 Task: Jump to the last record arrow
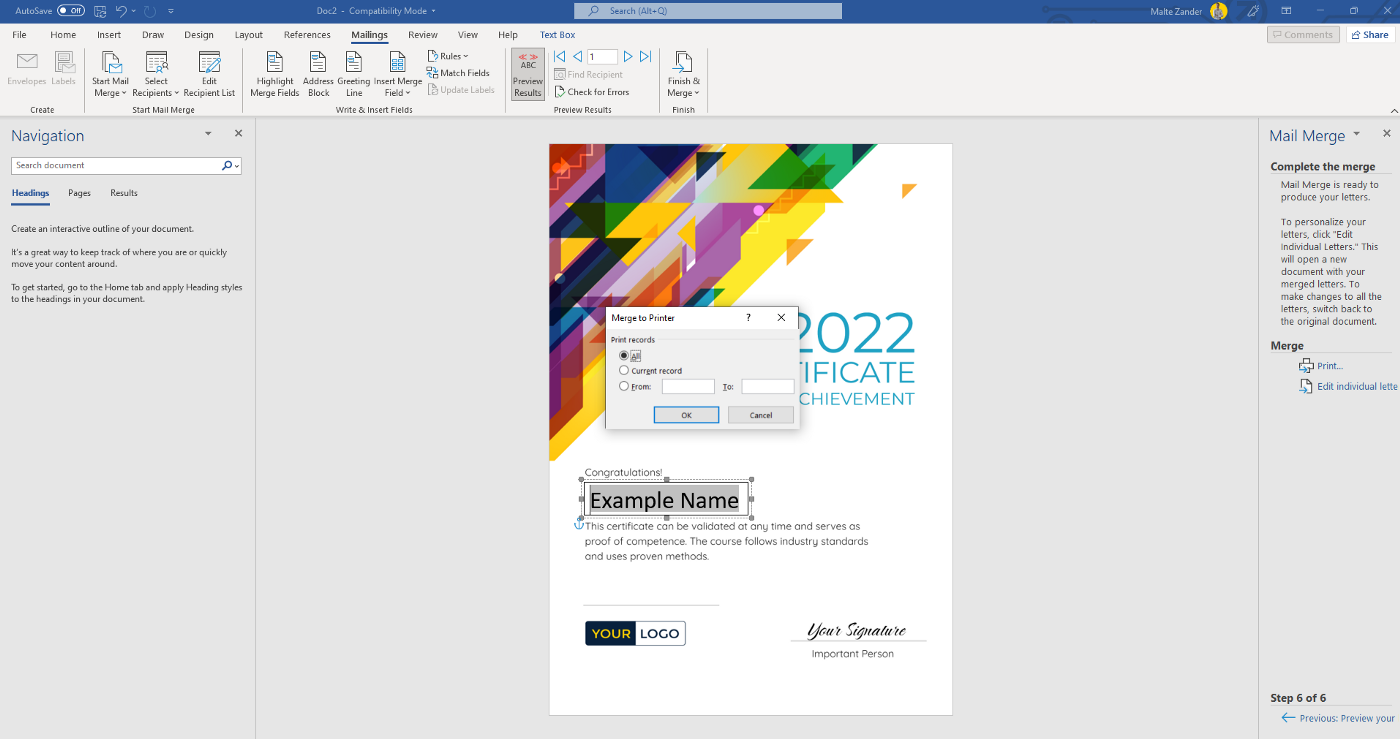click(x=645, y=56)
